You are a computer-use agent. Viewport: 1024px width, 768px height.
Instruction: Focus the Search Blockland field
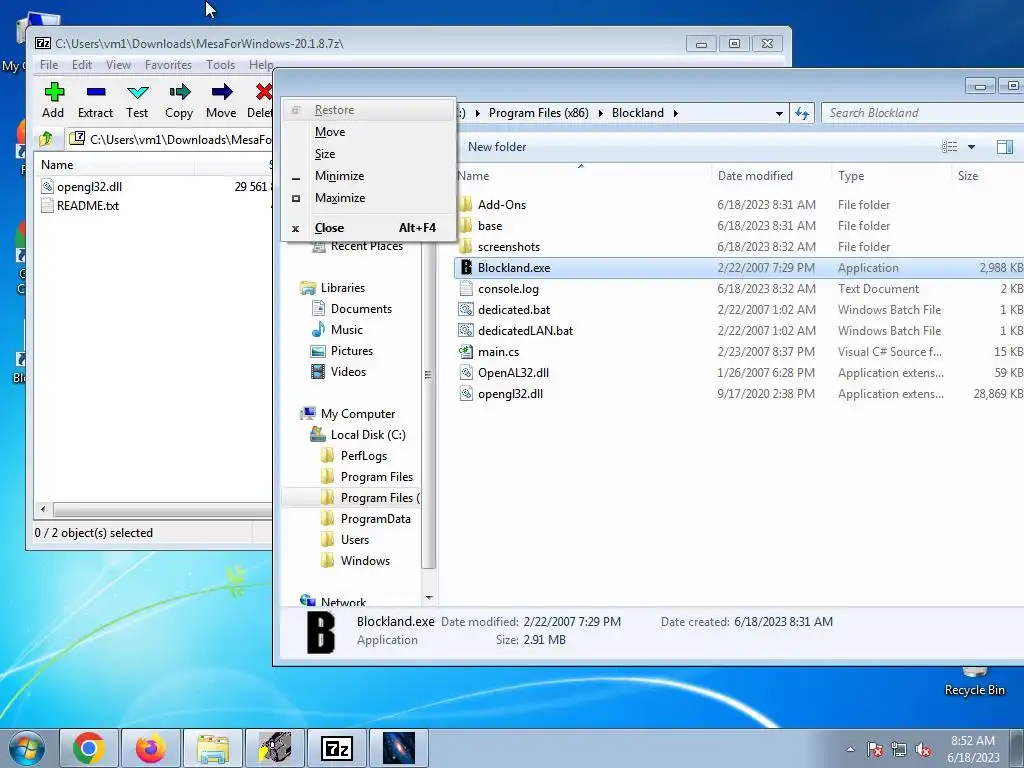[x=922, y=113]
